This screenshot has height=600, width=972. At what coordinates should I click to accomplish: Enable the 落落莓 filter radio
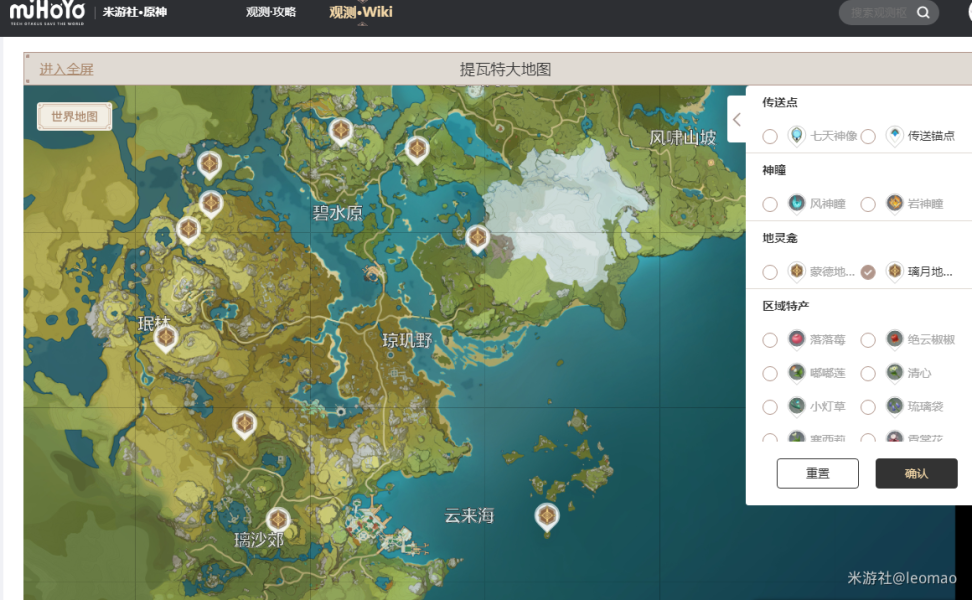(770, 340)
